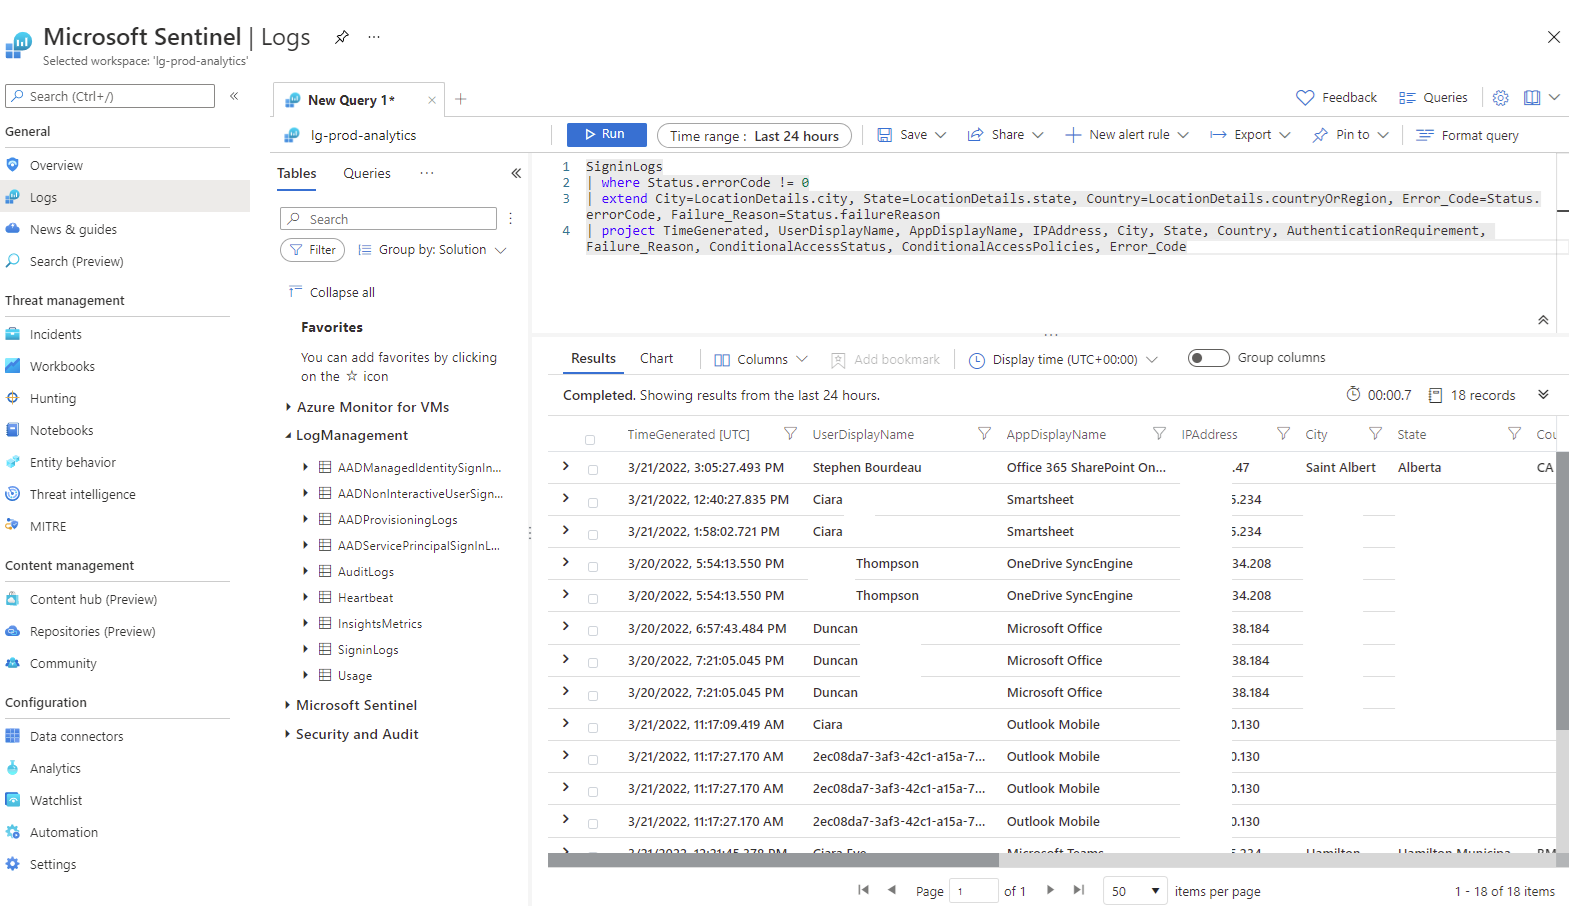Change Time range Last 24 hours
Image resolution: width=1569 pixels, height=906 pixels.
click(754, 135)
